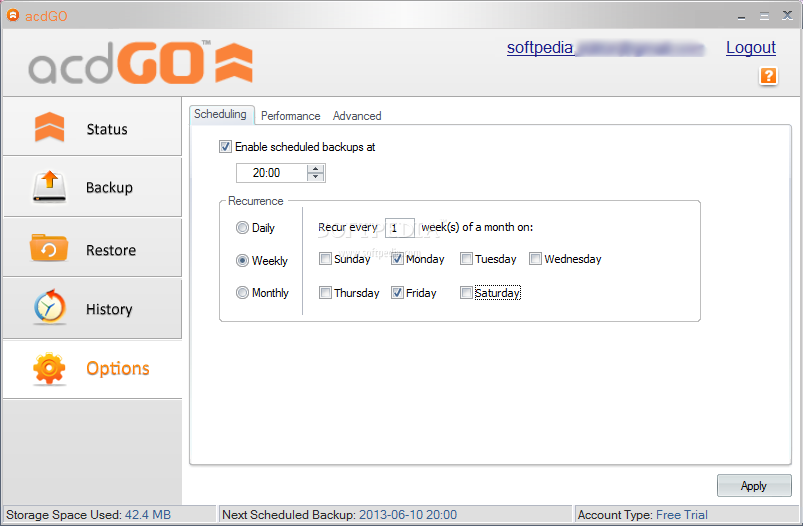The image size is (803, 526).
Task: Check the Tuesday checkbox
Action: (x=466, y=259)
